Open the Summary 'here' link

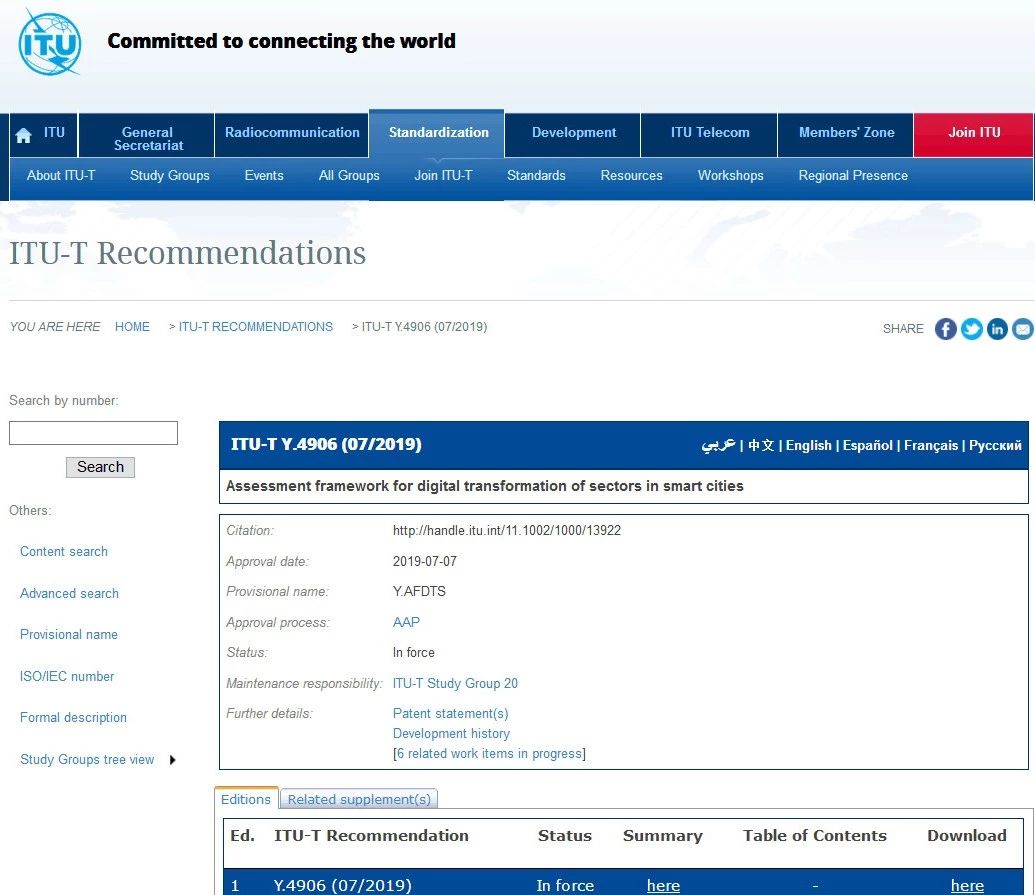tap(663, 885)
